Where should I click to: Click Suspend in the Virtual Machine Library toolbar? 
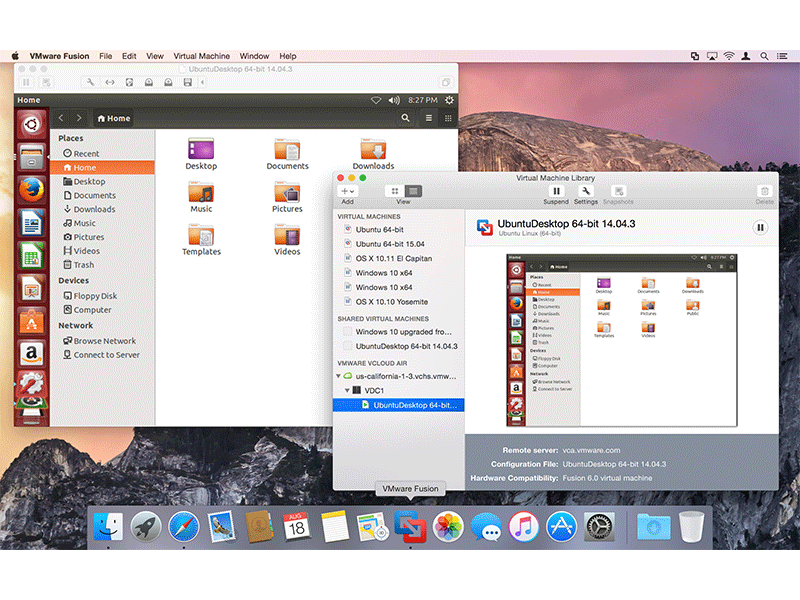tap(556, 191)
